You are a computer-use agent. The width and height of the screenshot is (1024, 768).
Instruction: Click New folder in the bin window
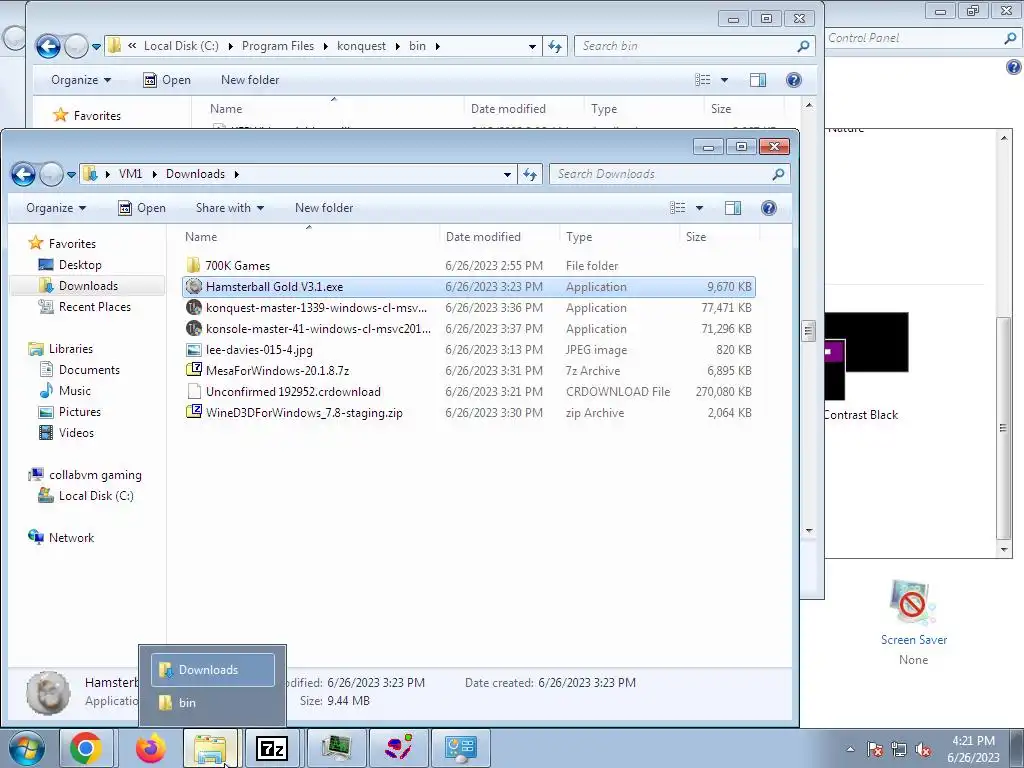tap(250, 80)
